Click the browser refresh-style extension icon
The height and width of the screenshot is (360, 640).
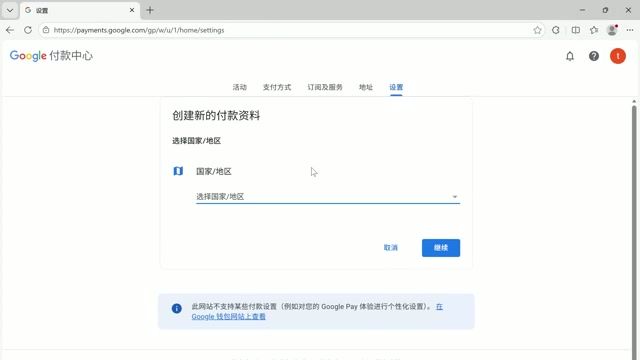(556, 30)
